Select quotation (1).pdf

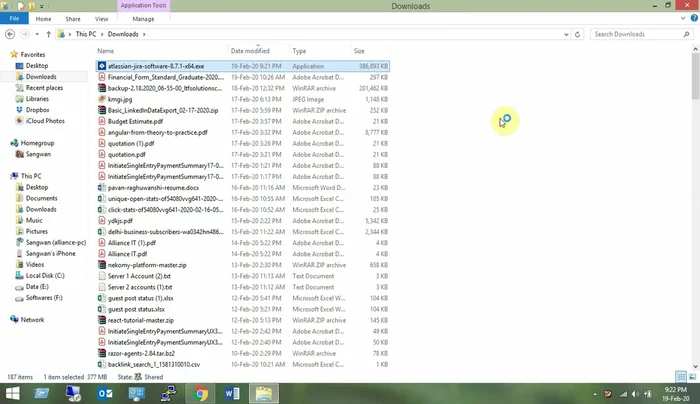[x=131, y=143]
